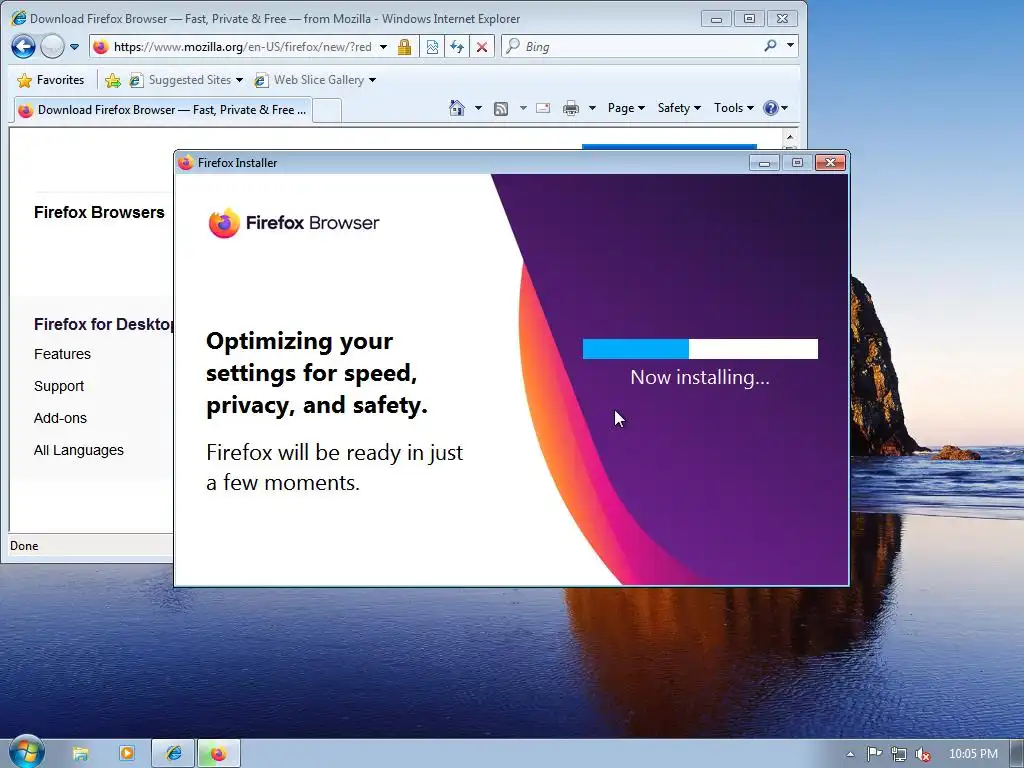Click the network tray icon

point(899,754)
